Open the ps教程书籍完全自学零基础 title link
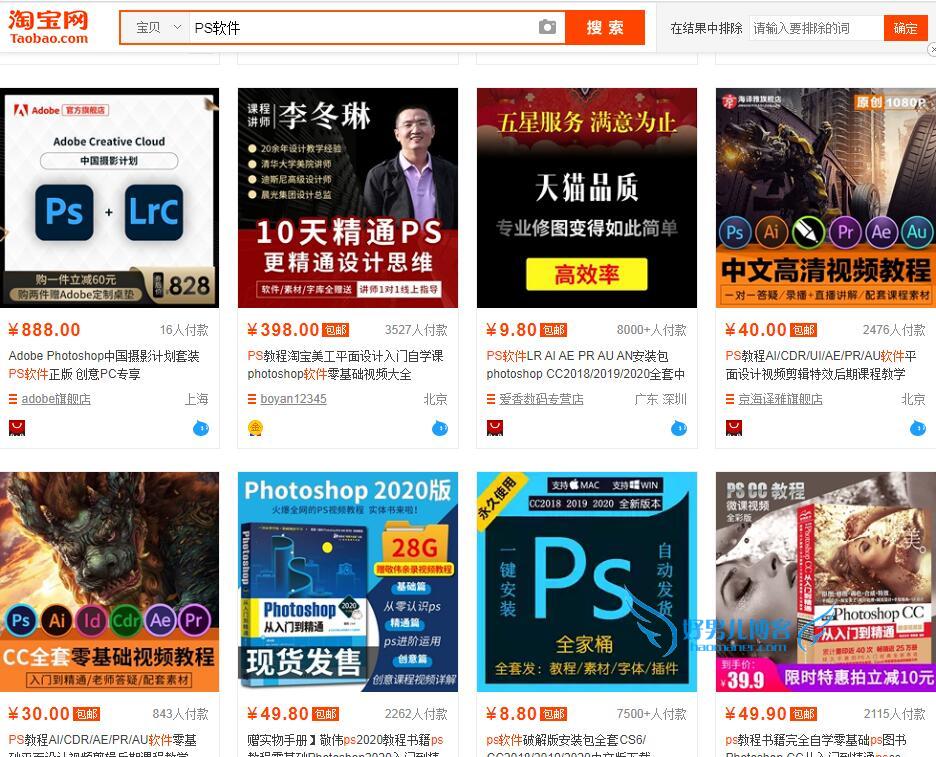This screenshot has width=936, height=757. tap(815, 746)
